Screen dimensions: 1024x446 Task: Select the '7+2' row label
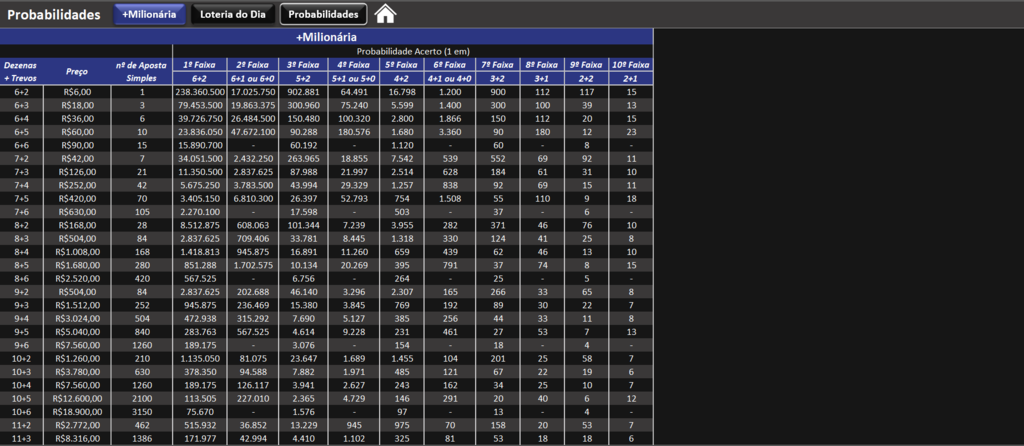pyautogui.click(x=22, y=158)
